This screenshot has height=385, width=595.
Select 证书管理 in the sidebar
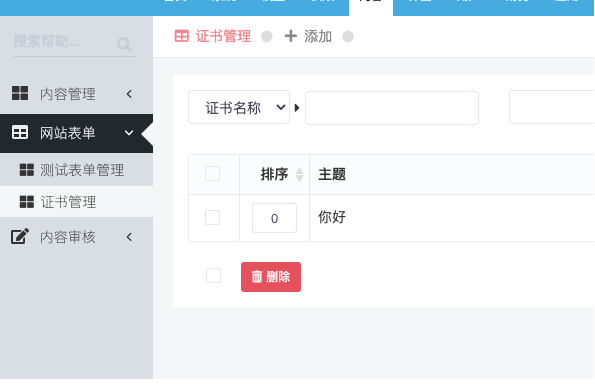(x=76, y=202)
